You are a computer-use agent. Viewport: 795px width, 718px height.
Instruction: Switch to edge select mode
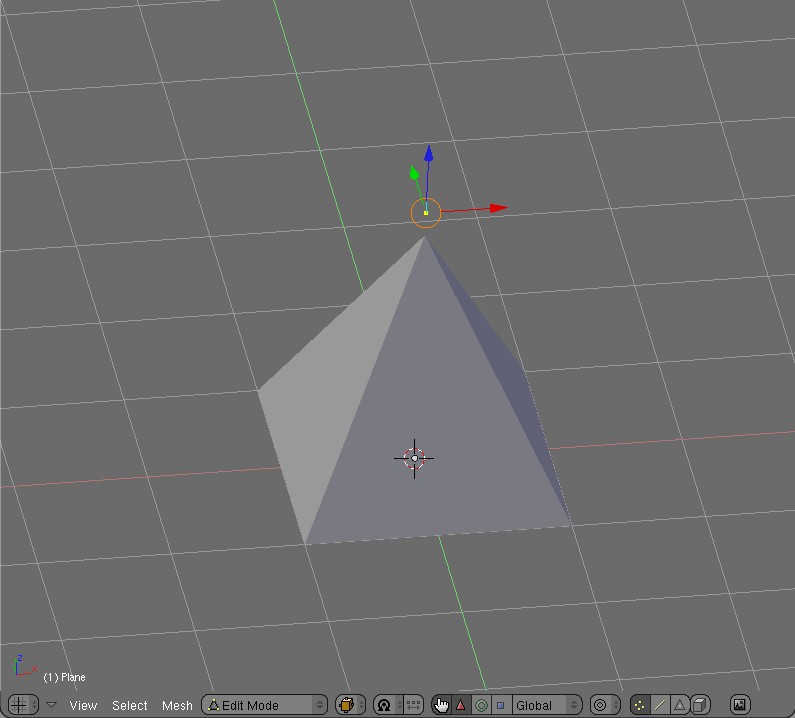click(x=660, y=705)
